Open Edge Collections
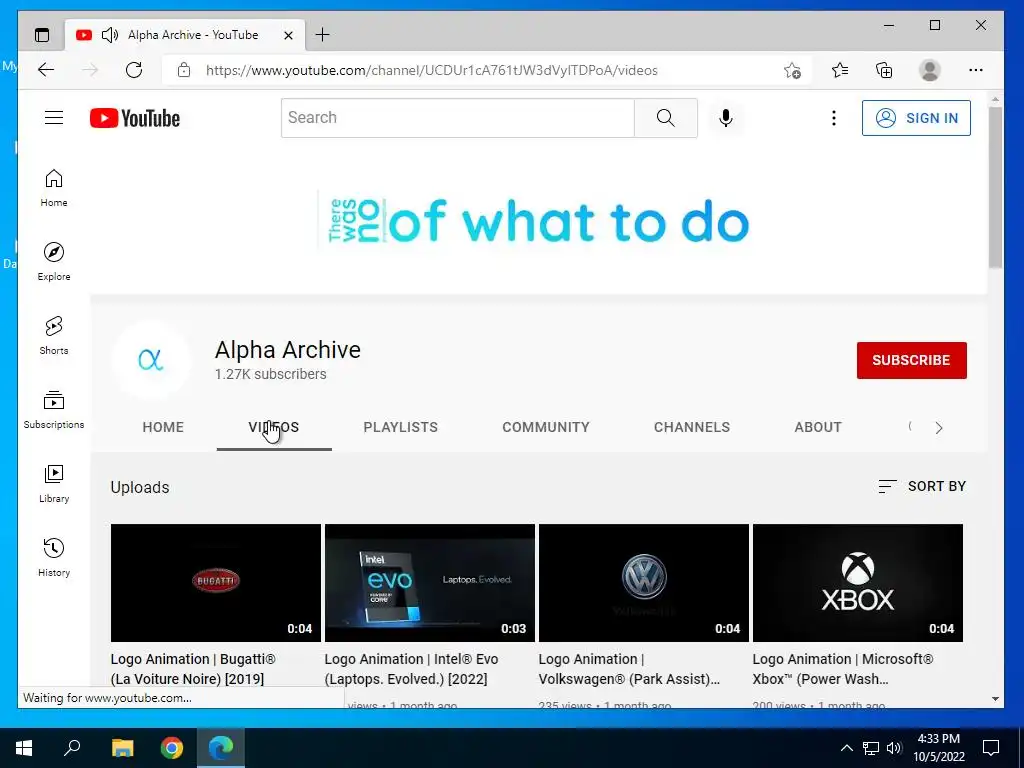 (x=884, y=70)
